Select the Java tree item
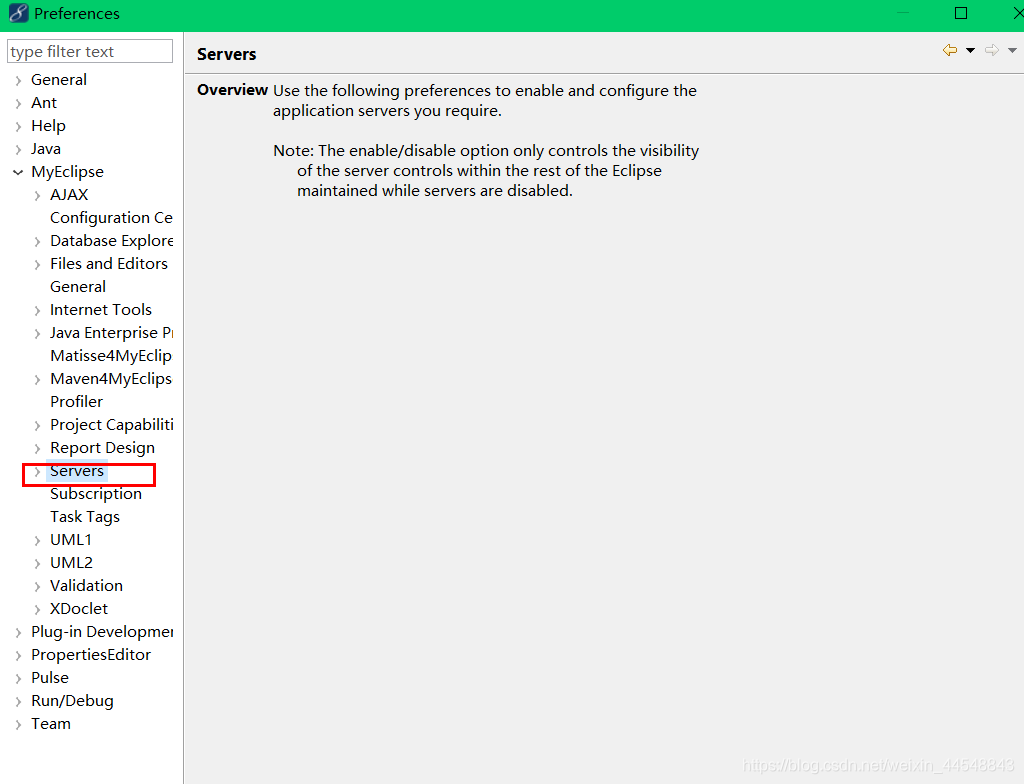Viewport: 1024px width, 784px height. pos(46,149)
